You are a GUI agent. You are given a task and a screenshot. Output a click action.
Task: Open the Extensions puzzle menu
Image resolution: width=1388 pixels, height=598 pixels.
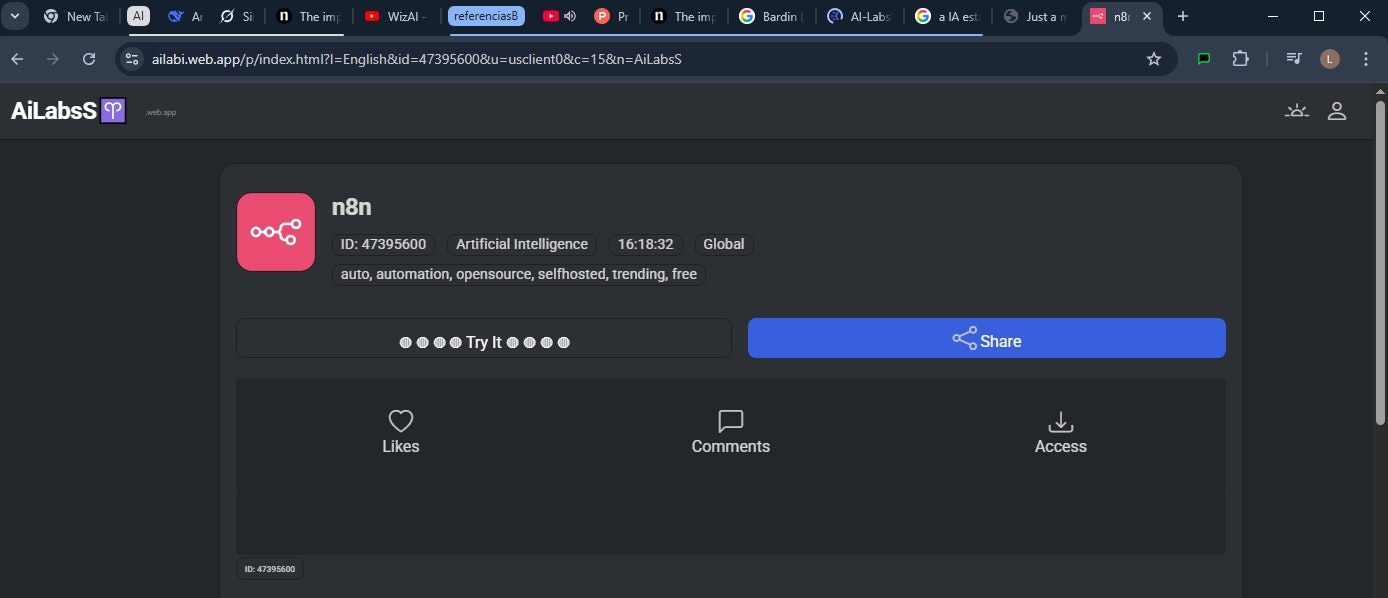(1240, 59)
